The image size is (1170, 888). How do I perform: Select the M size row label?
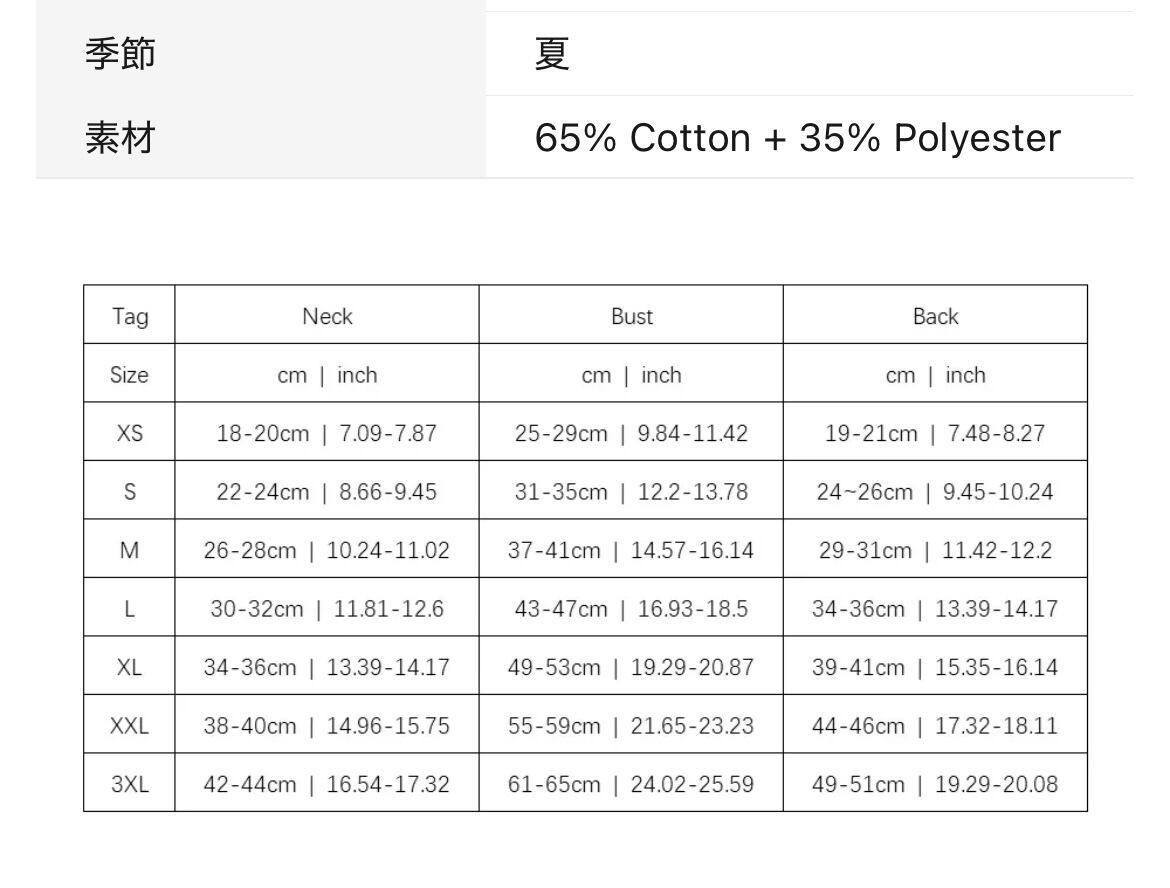129,550
